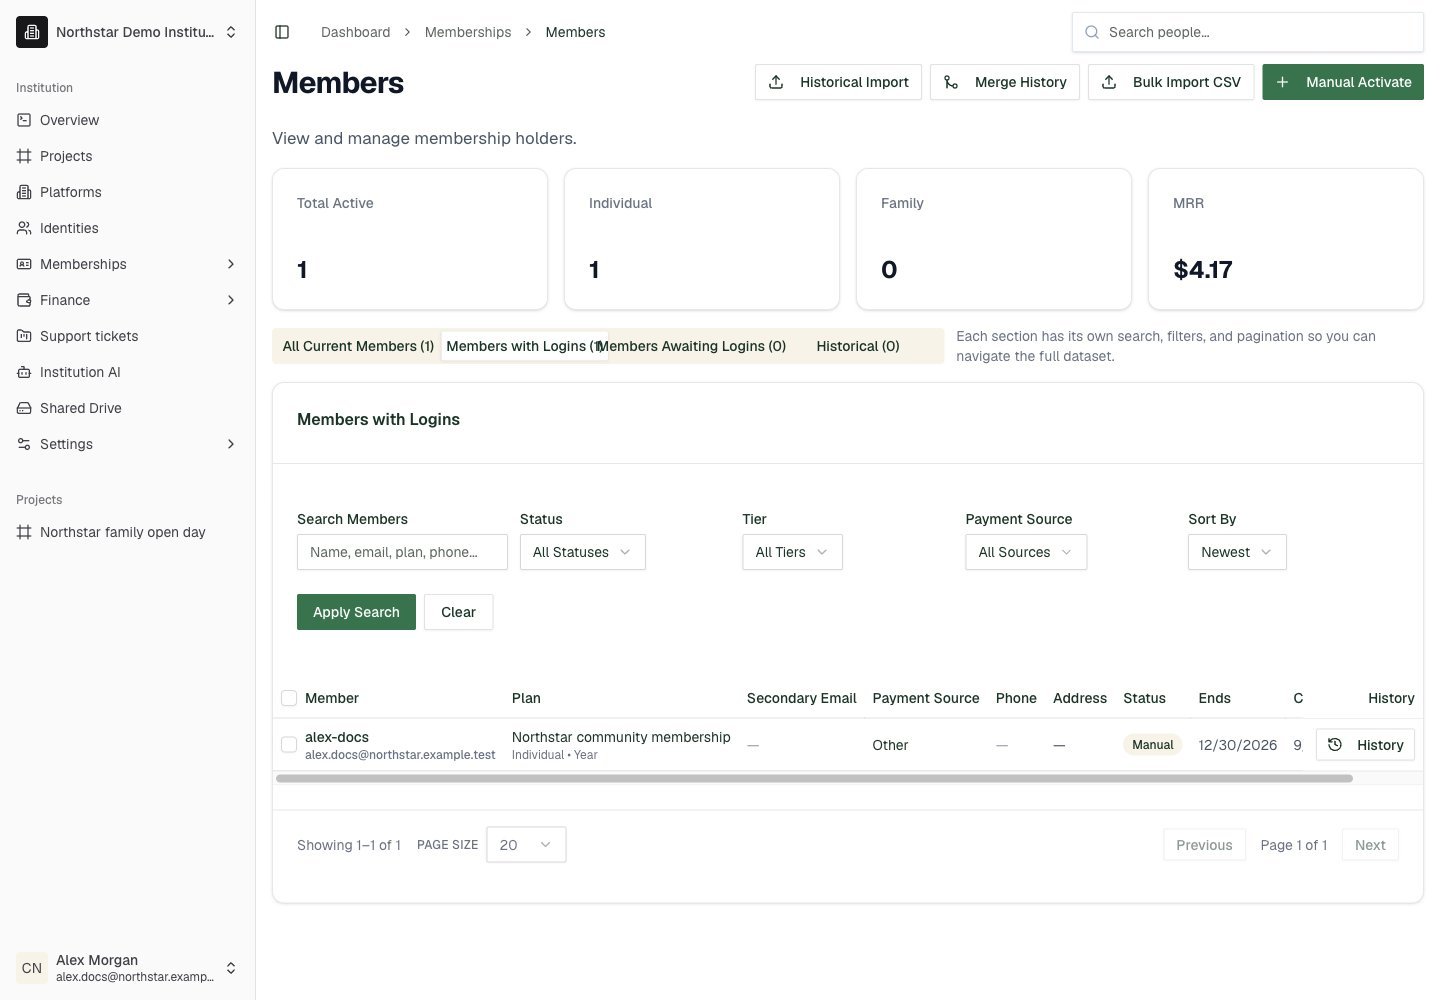Open the Newest sort dropdown
This screenshot has width=1440, height=1000.
click(x=1237, y=552)
